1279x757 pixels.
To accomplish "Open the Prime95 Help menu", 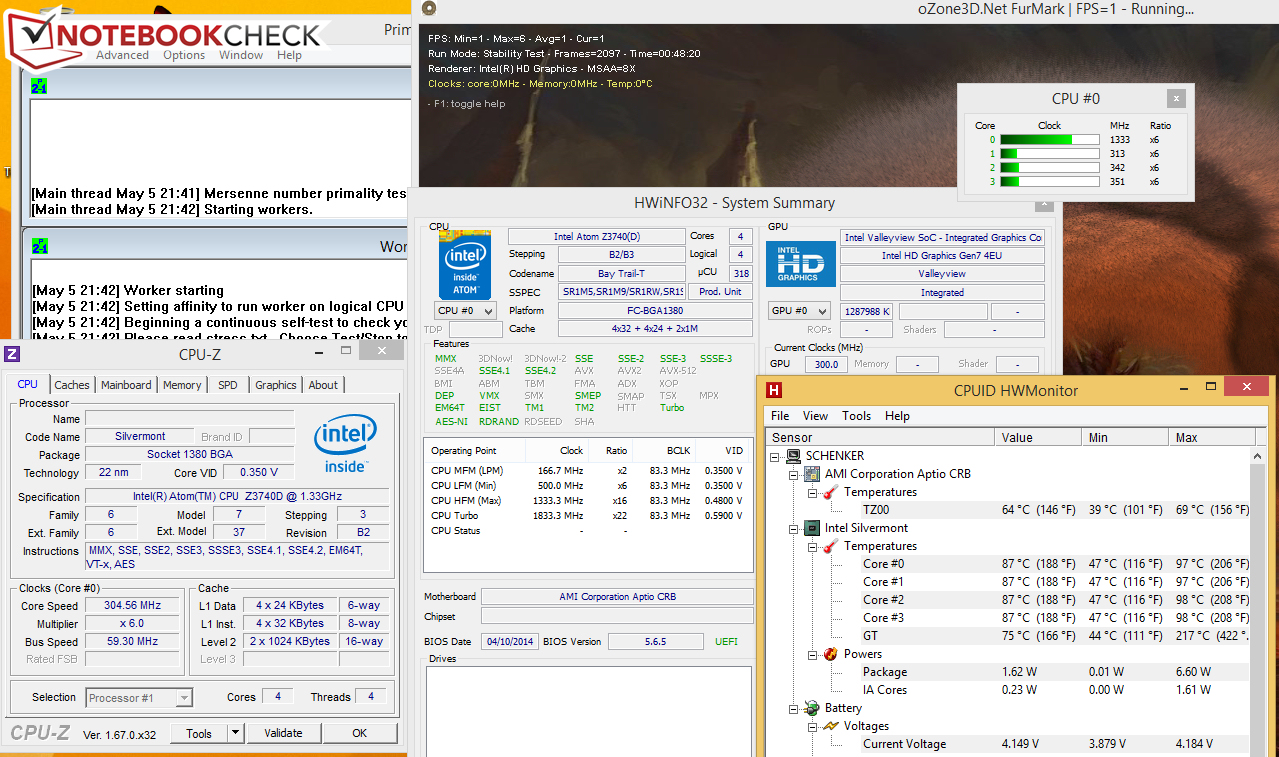I will coord(290,55).
